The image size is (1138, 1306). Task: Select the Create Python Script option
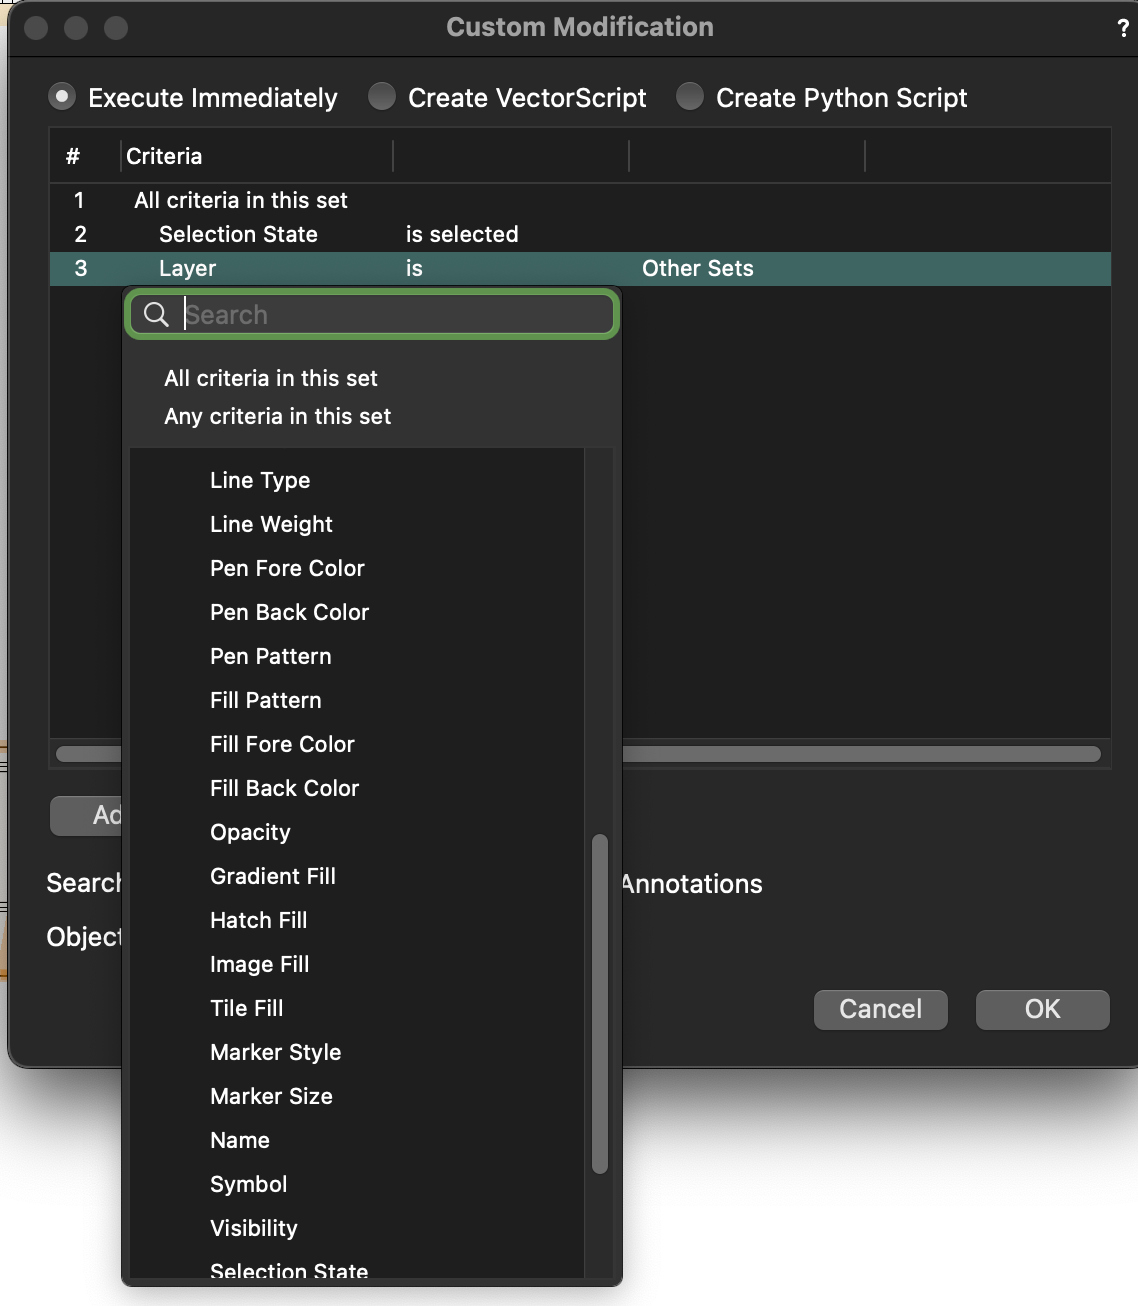click(689, 96)
